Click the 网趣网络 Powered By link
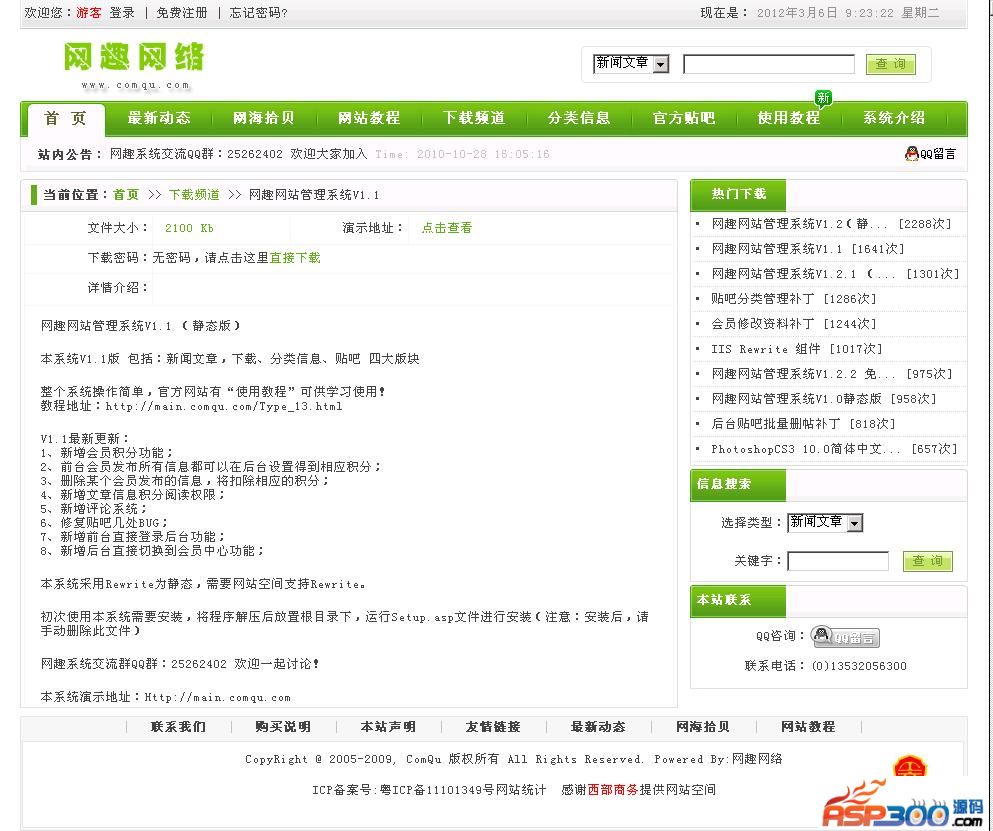Image resolution: width=993 pixels, height=831 pixels. pos(757,759)
